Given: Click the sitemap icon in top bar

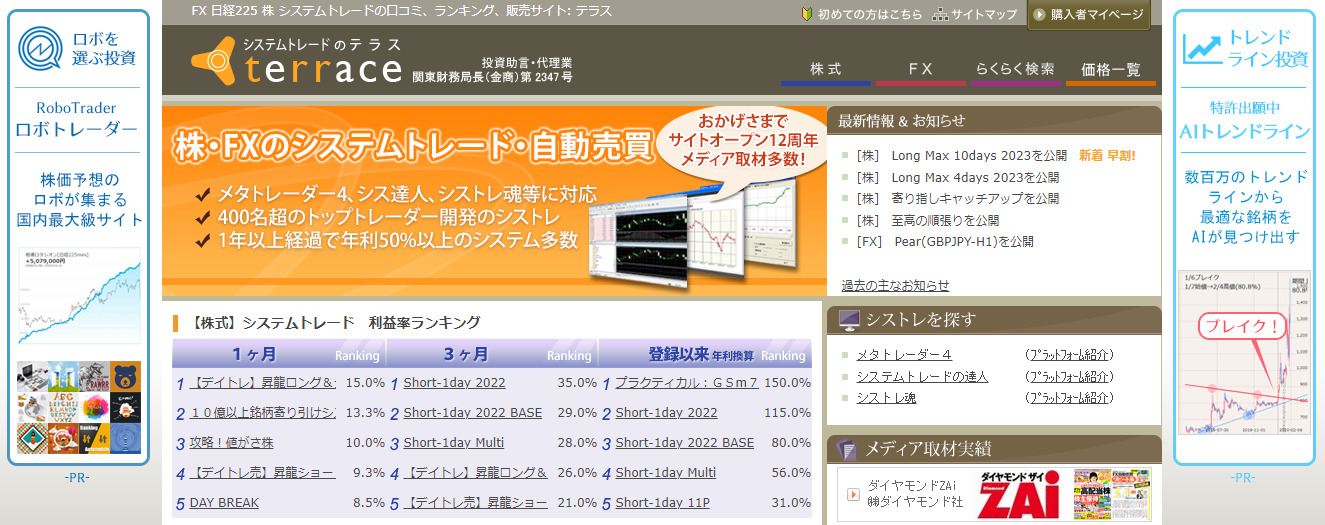Looking at the screenshot, I should click(x=940, y=14).
